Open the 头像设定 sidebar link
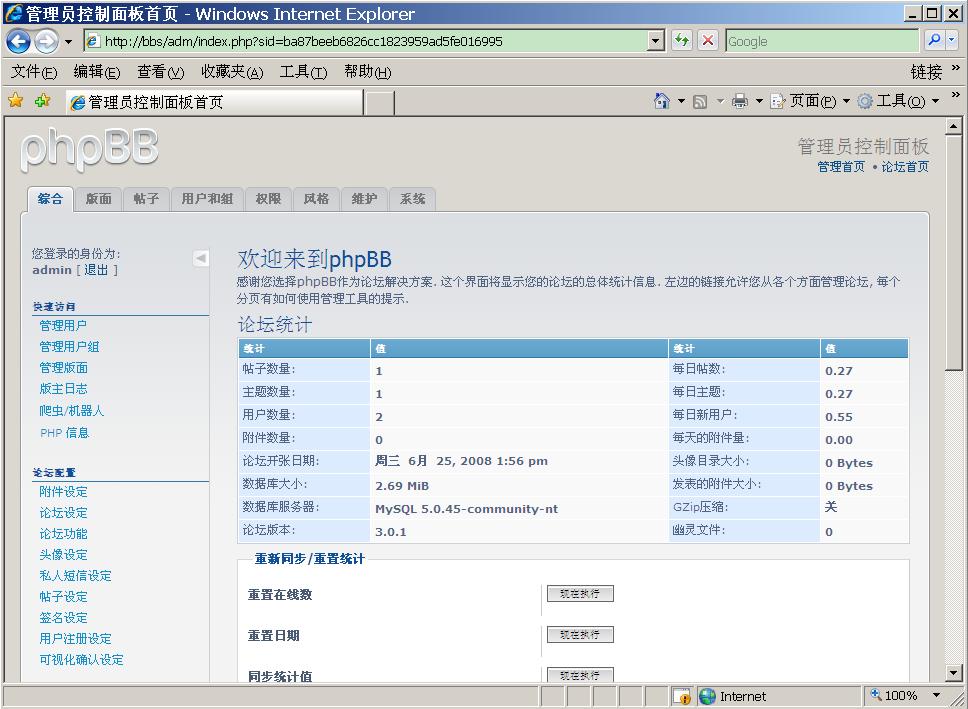 [x=63, y=555]
